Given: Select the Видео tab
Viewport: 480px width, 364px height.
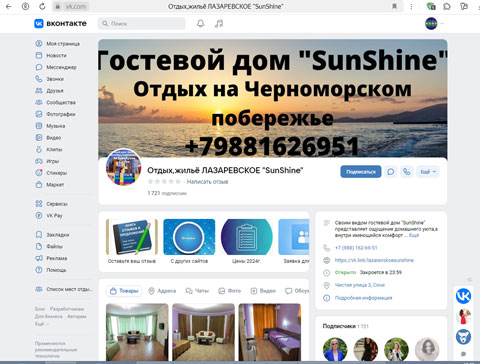Looking at the screenshot, I should point(263,291).
